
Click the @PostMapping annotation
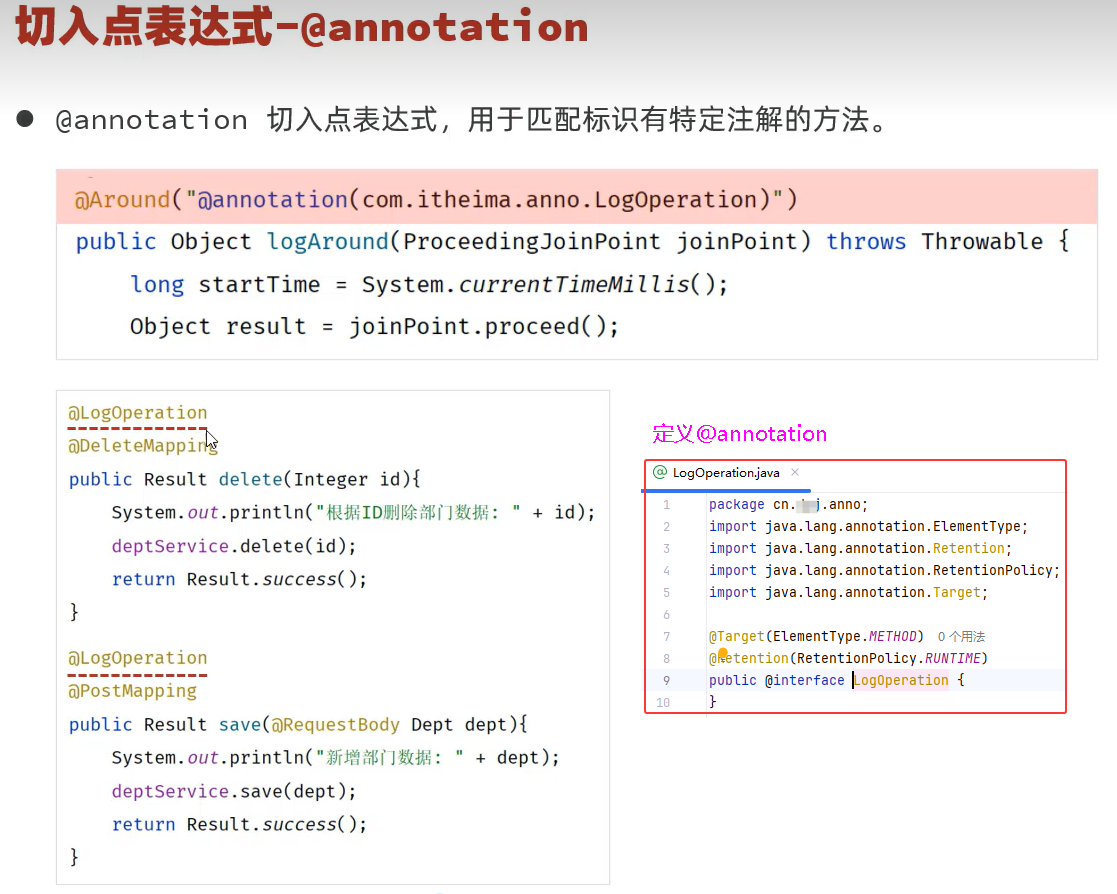[x=132, y=691]
